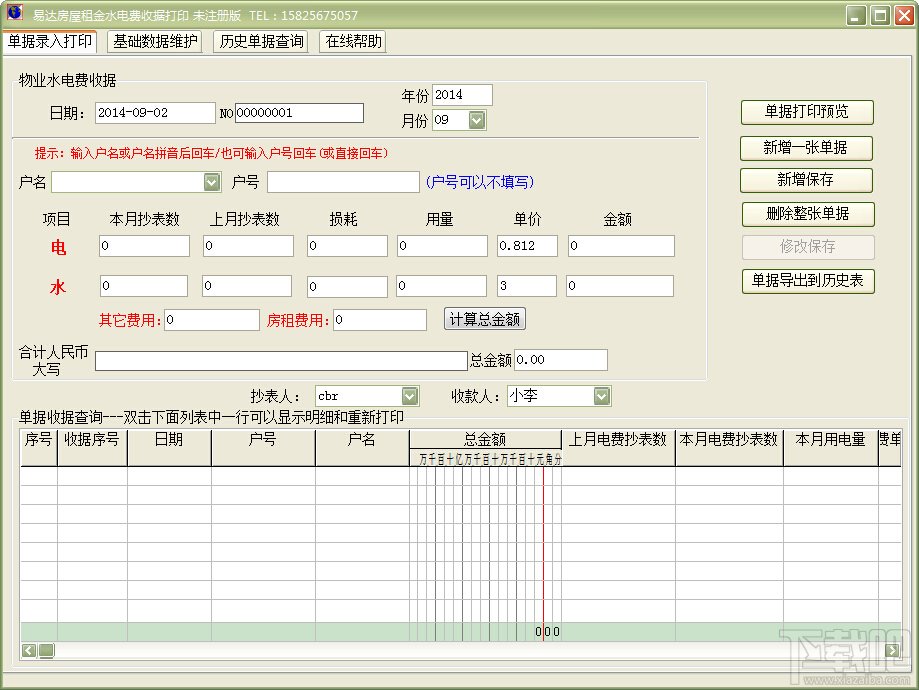Viewport: 919px width, 690px height.
Task: Click the 日期 column header in table
Action: [x=169, y=448]
